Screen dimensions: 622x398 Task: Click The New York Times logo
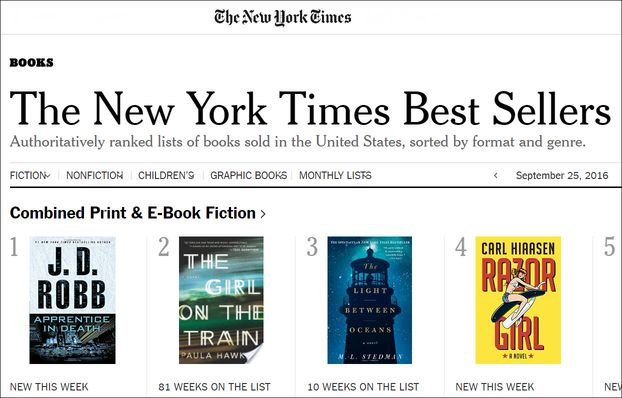coord(282,17)
